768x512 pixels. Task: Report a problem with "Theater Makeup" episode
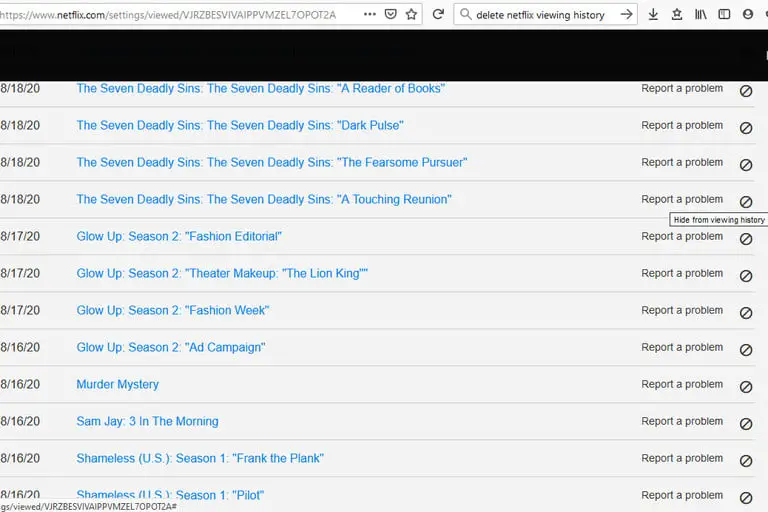coord(682,273)
